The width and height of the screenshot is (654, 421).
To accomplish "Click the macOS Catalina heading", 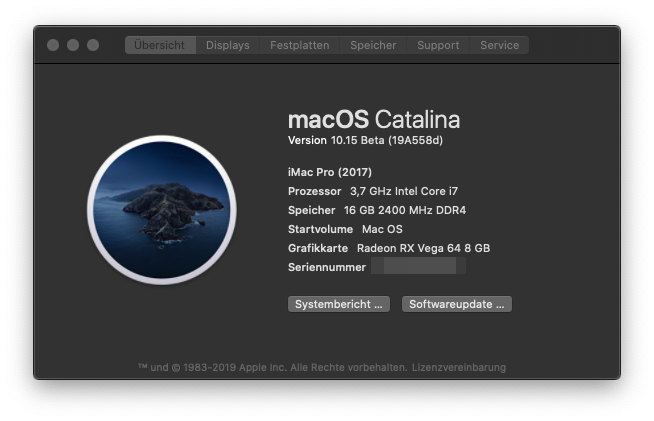I will pyautogui.click(x=374, y=119).
